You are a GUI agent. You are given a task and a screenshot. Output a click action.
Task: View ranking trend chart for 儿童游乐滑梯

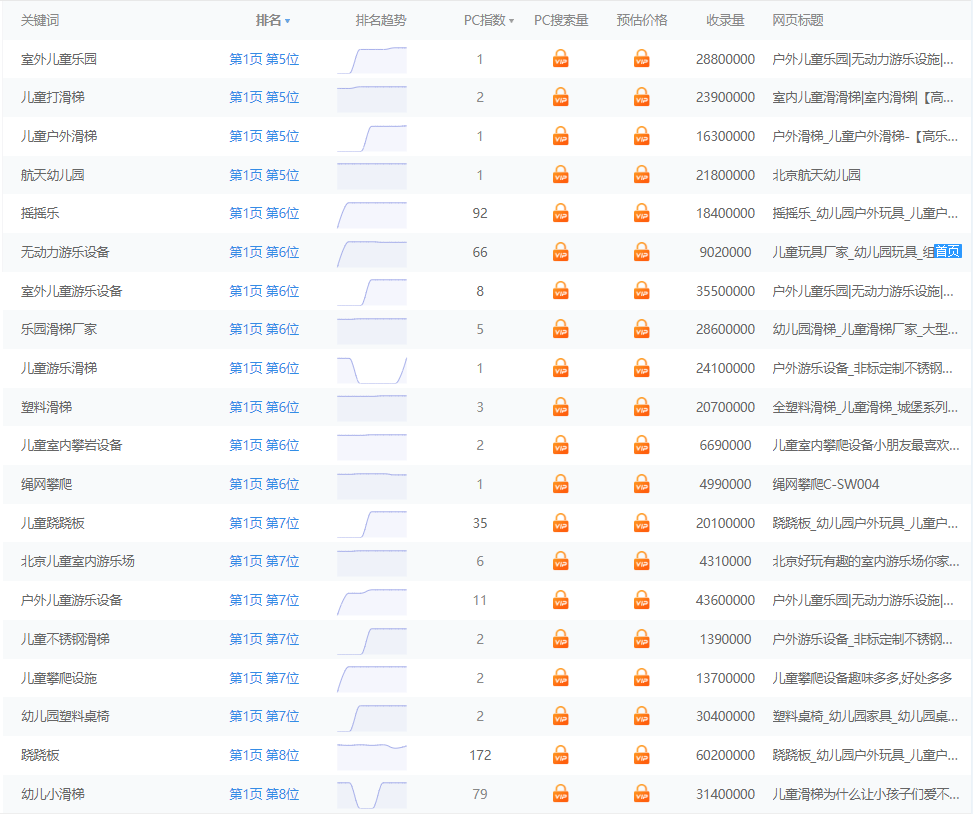coord(372,370)
